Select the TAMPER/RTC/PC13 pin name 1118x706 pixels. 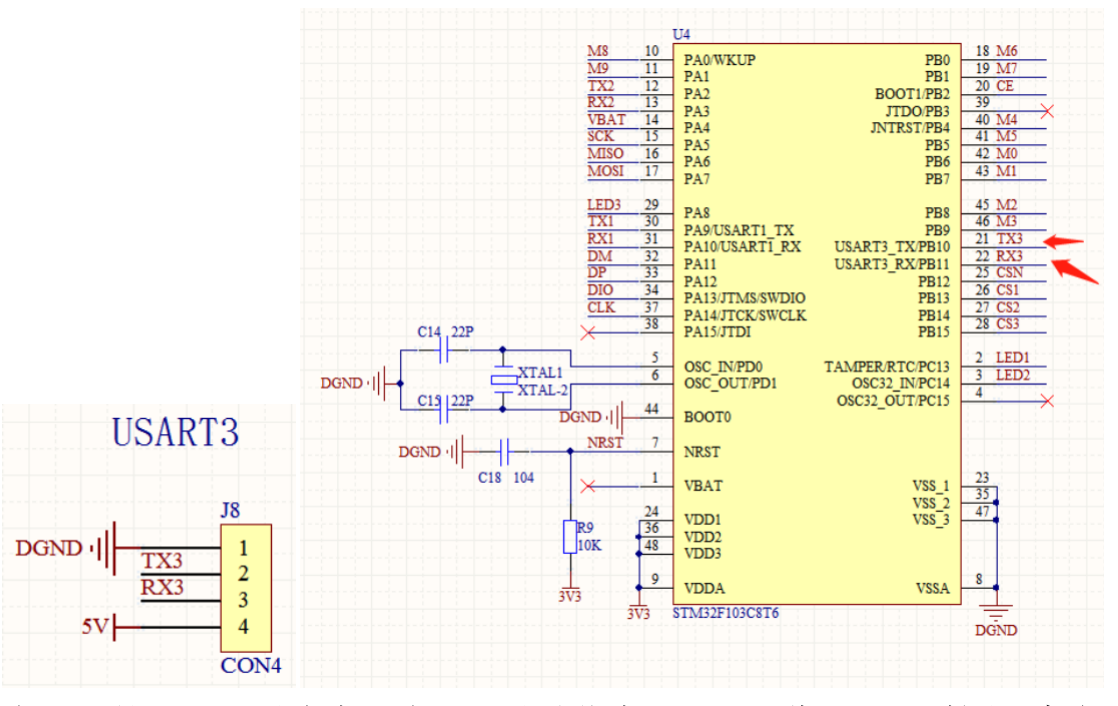(887, 367)
